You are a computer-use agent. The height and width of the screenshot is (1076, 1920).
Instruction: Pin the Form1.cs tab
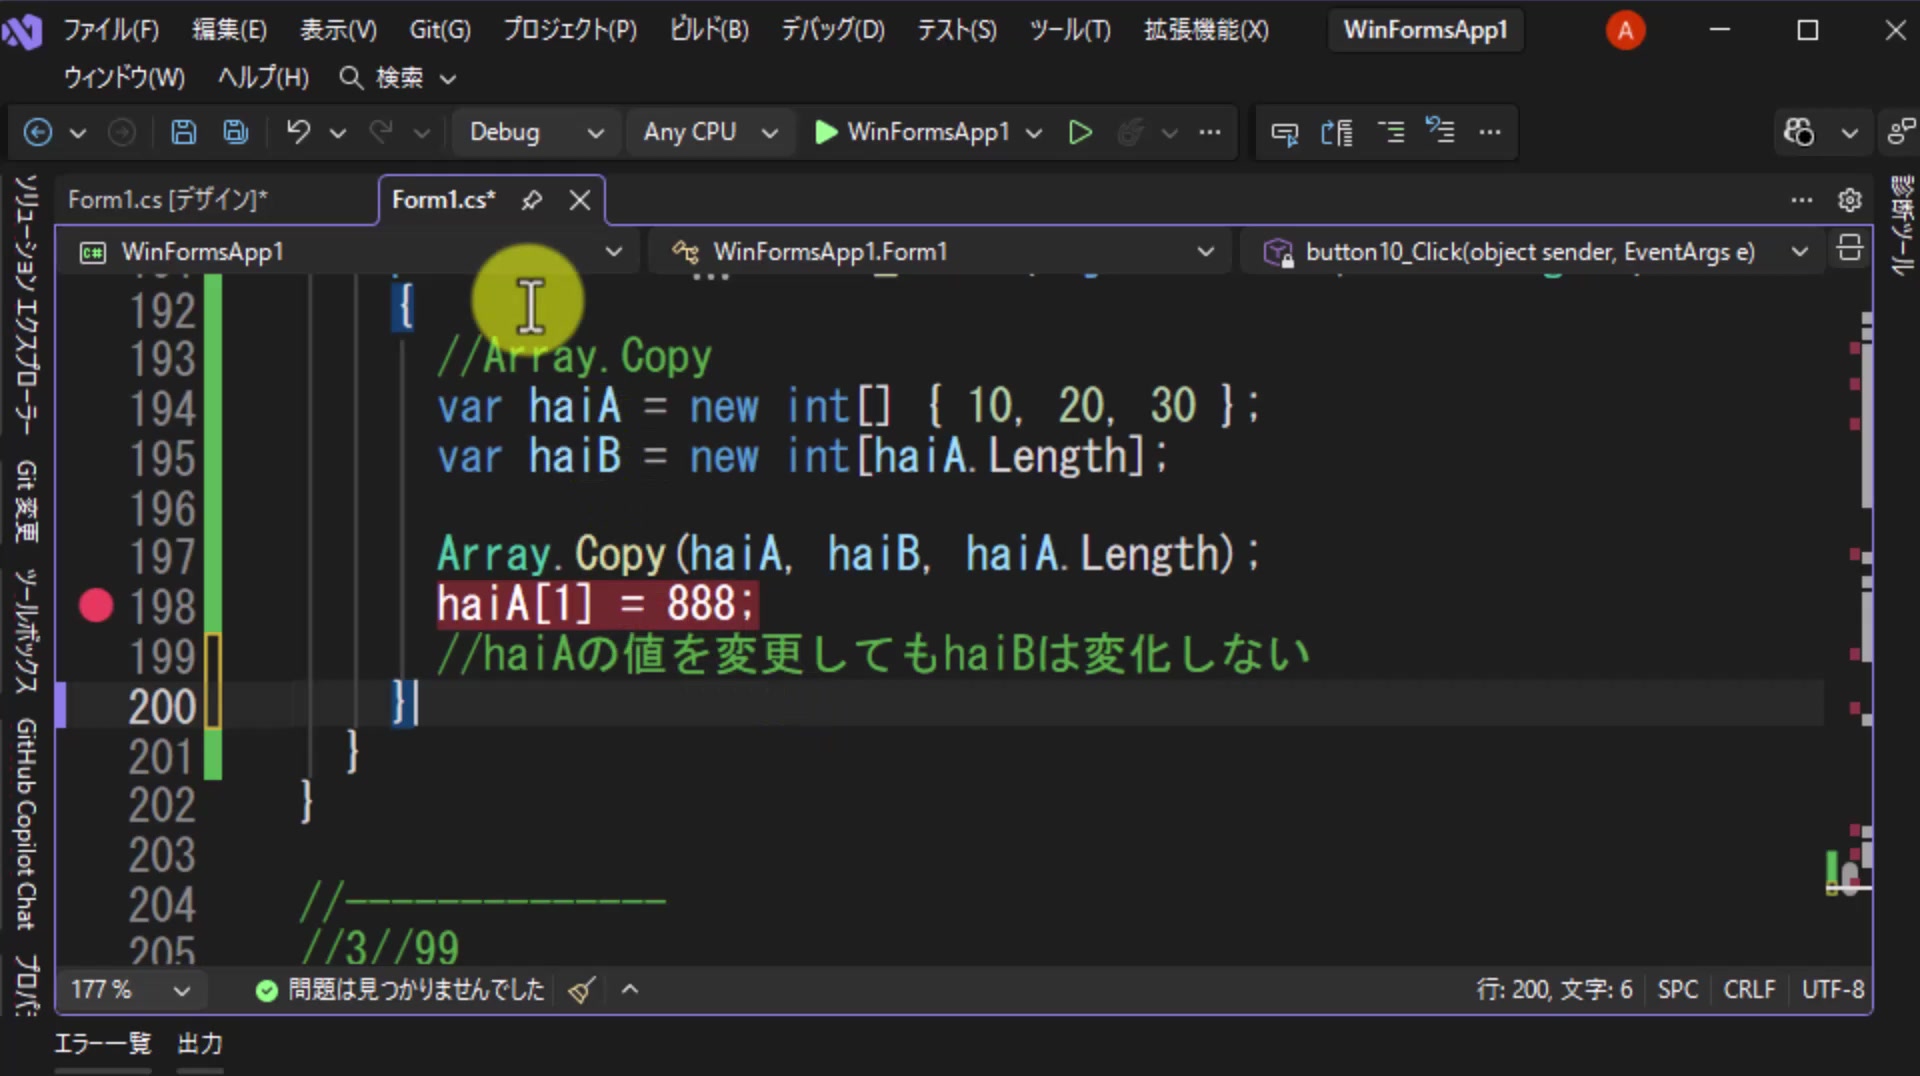click(532, 200)
